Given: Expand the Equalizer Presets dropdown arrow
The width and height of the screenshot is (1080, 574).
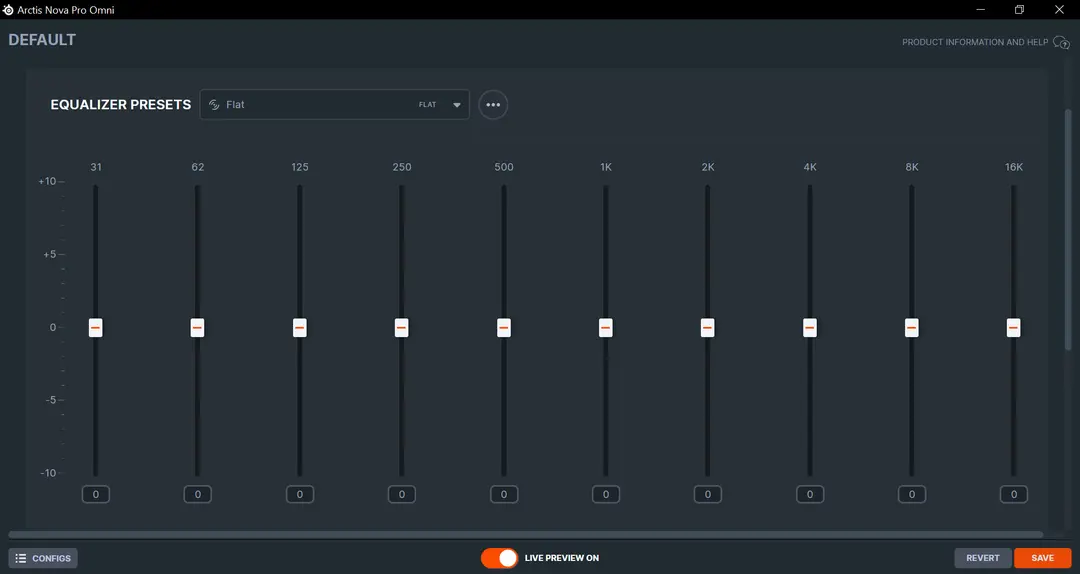Looking at the screenshot, I should point(457,105).
